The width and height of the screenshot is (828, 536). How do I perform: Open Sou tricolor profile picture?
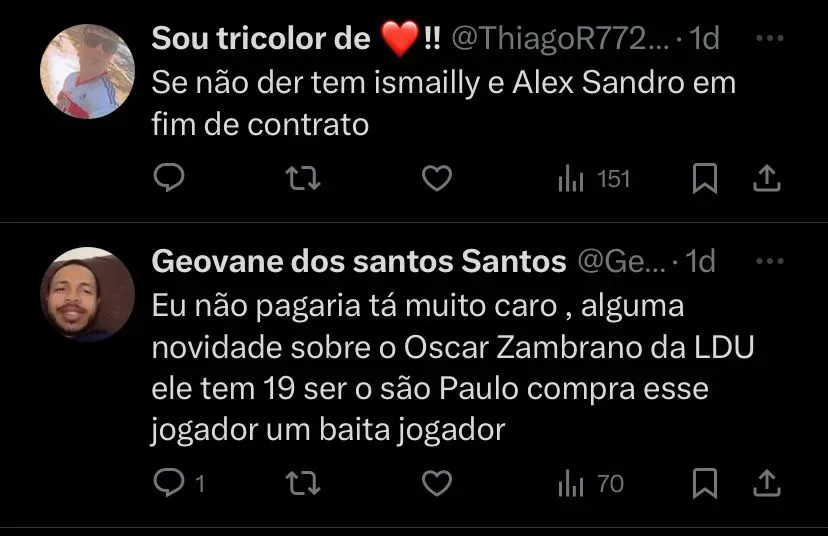pyautogui.click(x=87, y=71)
